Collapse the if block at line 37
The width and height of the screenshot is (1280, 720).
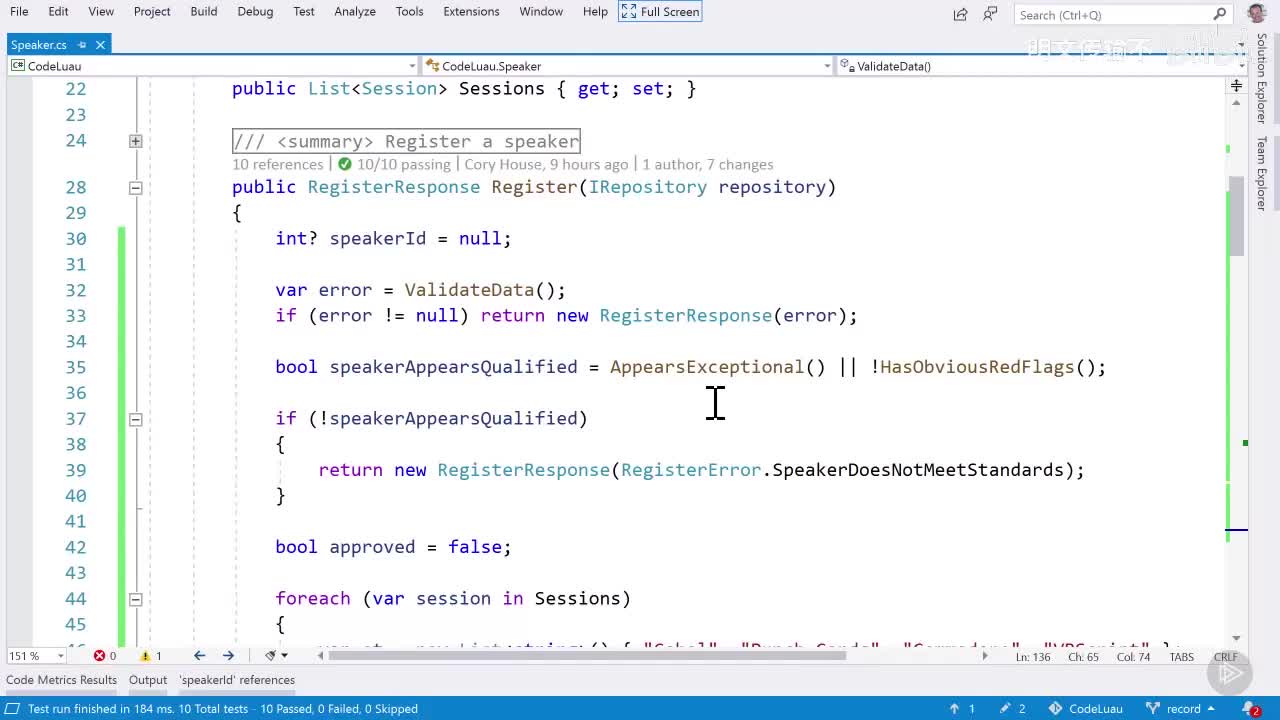tap(135, 419)
